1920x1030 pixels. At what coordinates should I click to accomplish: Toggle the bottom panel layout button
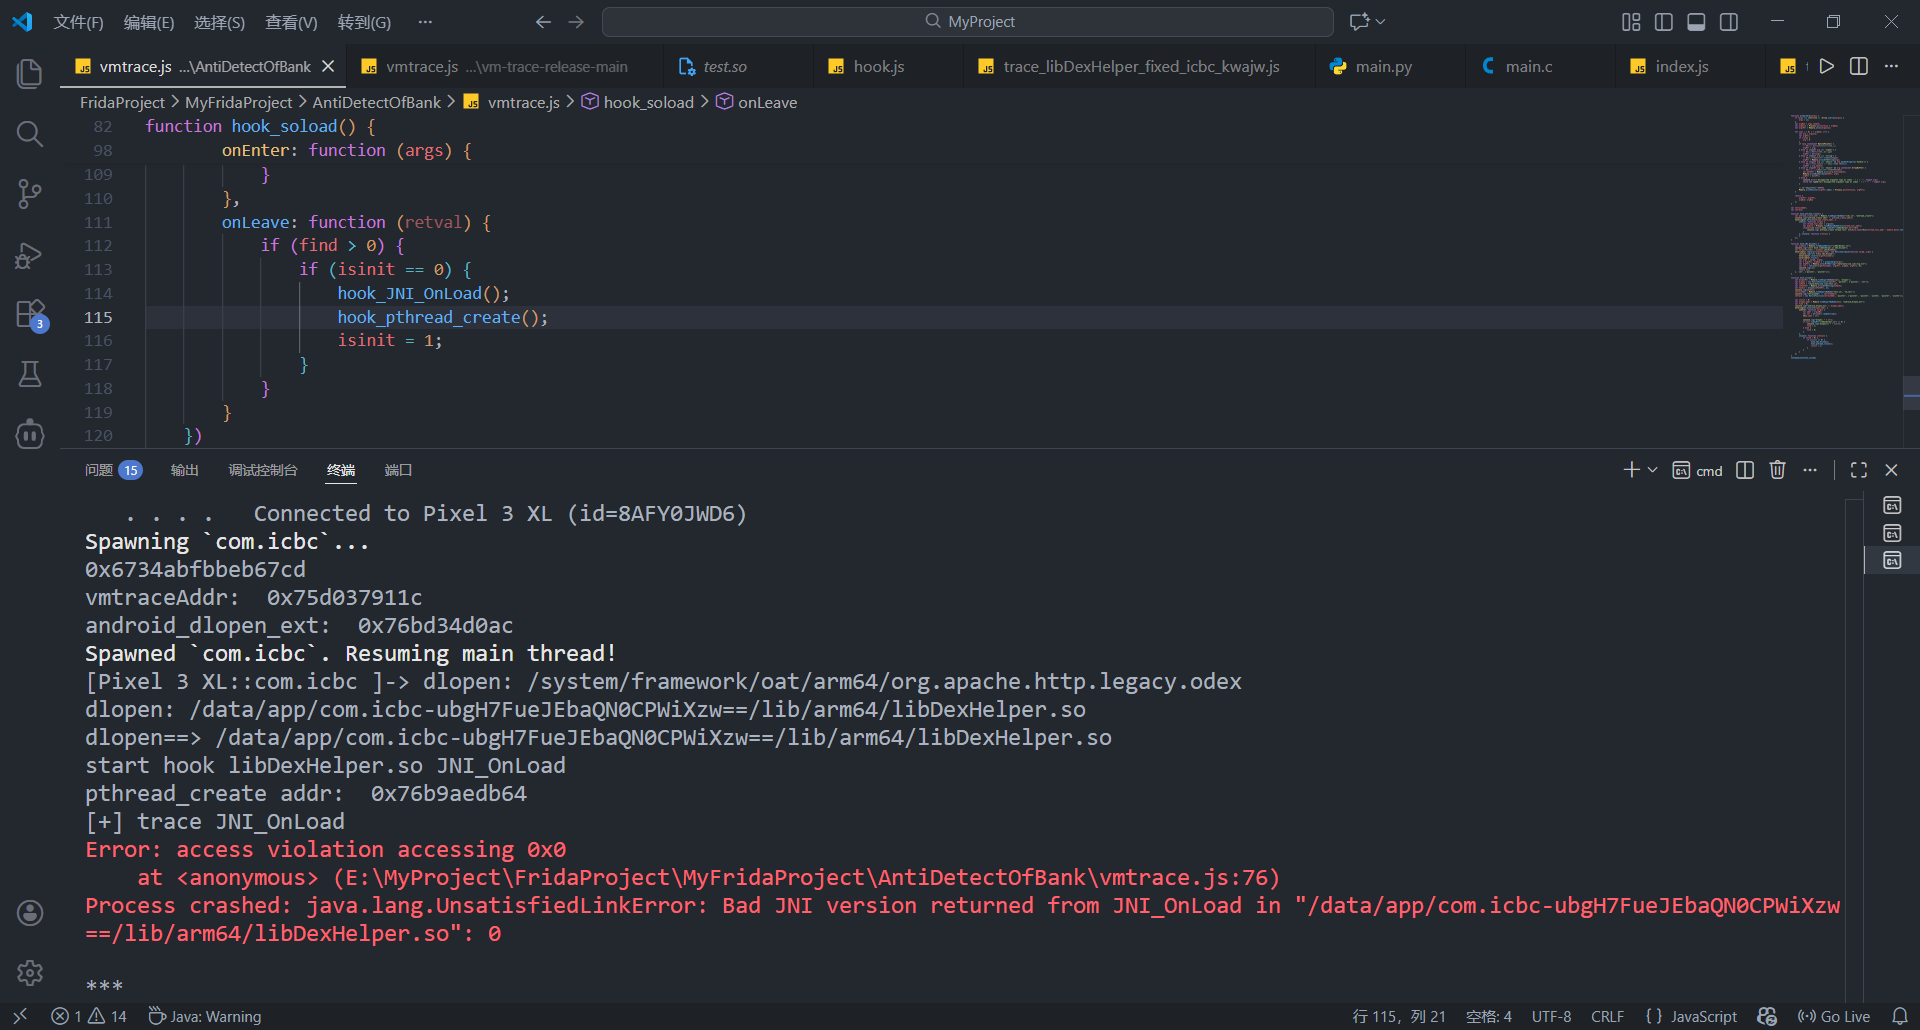[1696, 22]
